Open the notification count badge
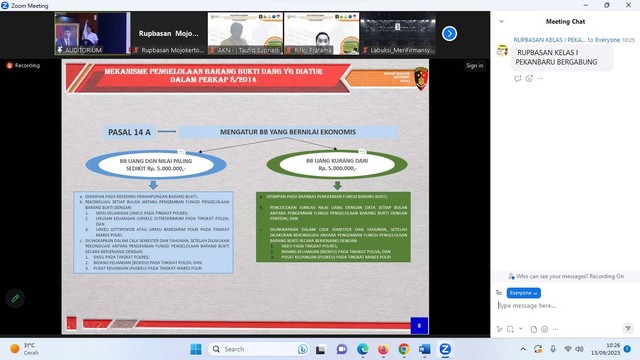The height and width of the screenshot is (360, 640). (x=627, y=349)
